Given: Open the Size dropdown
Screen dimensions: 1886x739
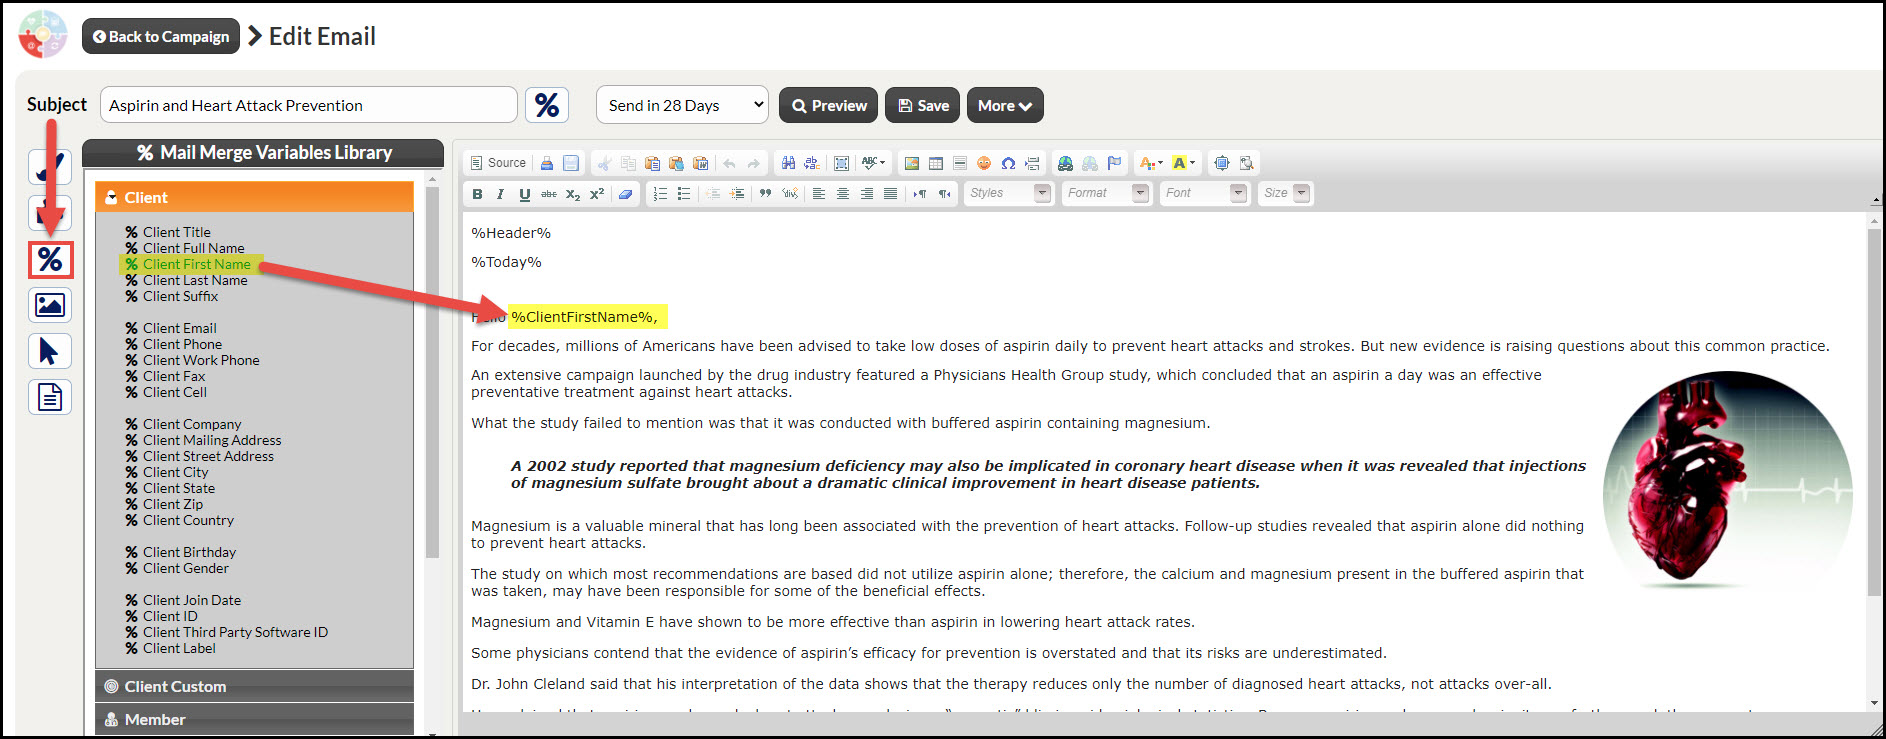Looking at the screenshot, I should pyautogui.click(x=1285, y=193).
